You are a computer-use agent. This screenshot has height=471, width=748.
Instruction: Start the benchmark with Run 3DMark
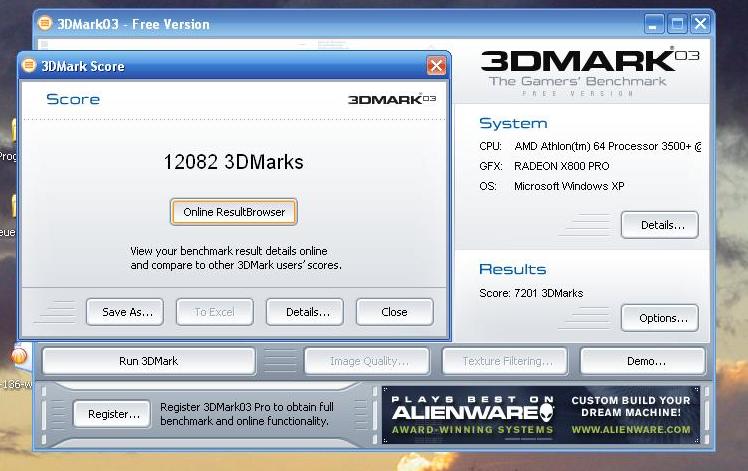click(149, 361)
